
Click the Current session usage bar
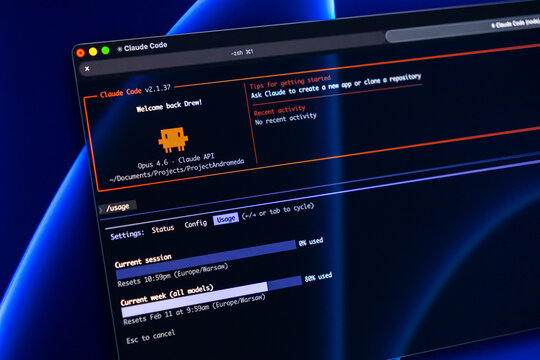(x=206, y=259)
